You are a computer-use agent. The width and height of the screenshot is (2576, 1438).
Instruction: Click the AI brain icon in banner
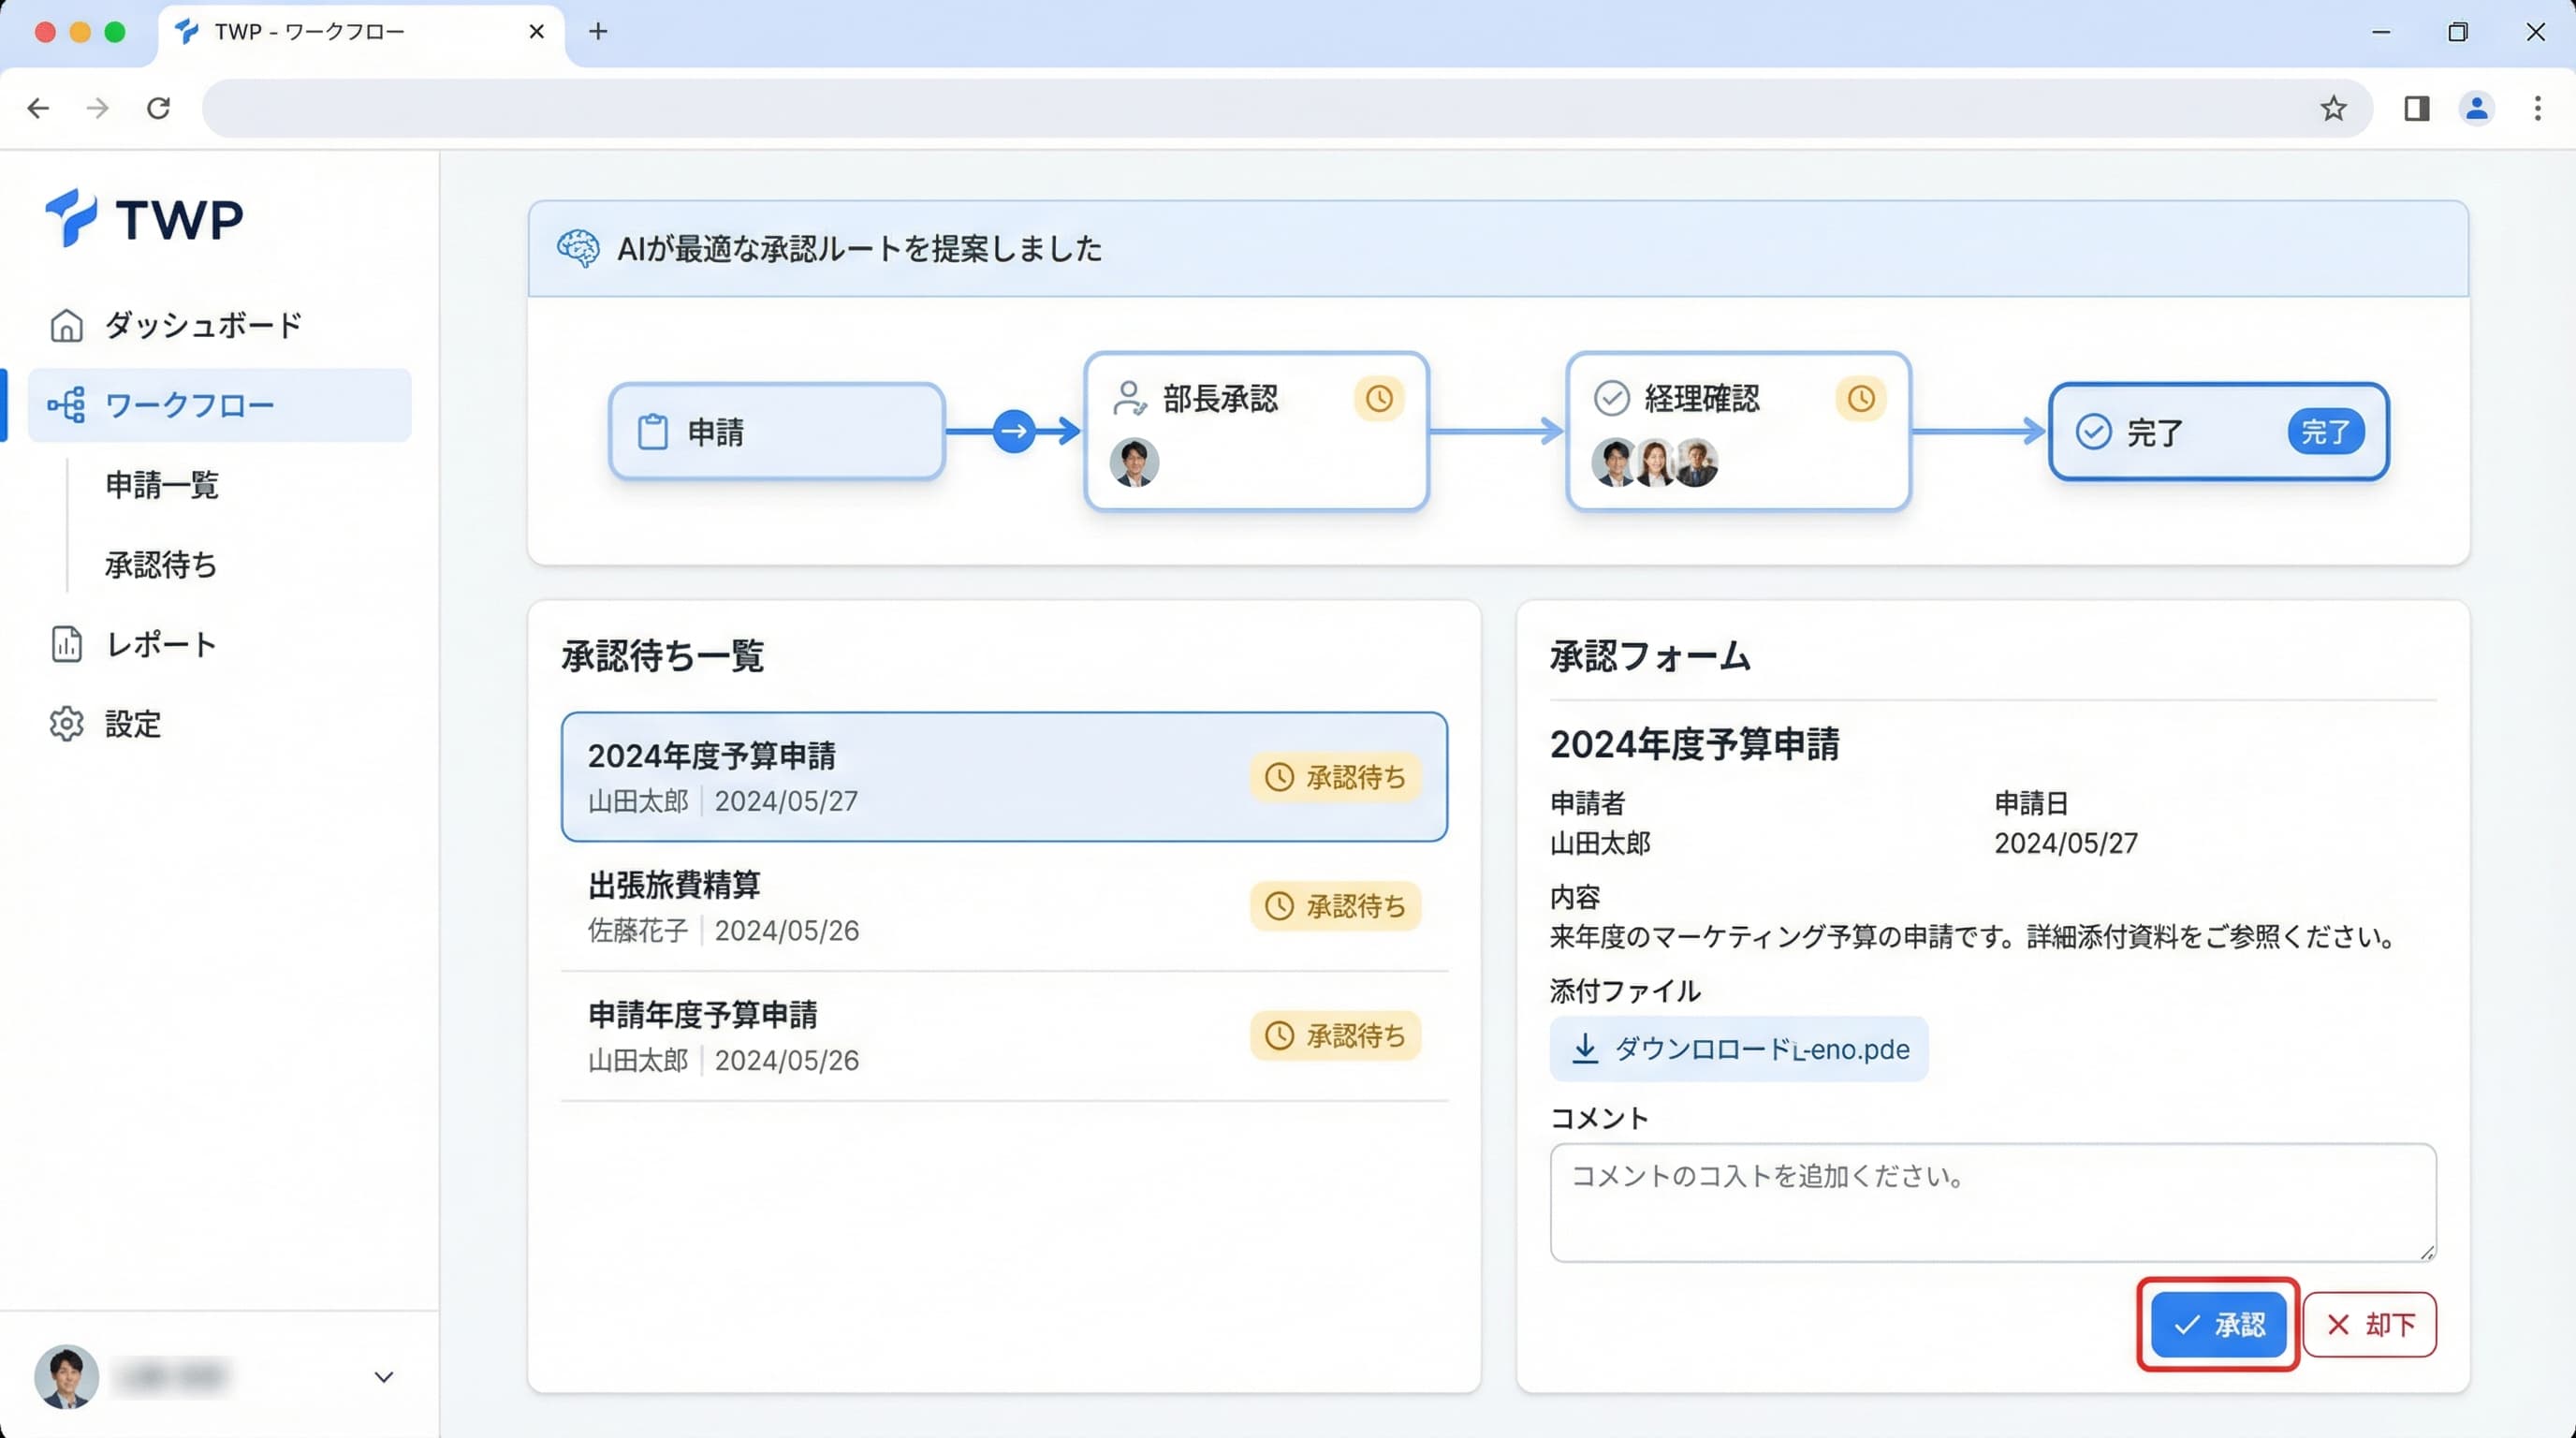[578, 248]
